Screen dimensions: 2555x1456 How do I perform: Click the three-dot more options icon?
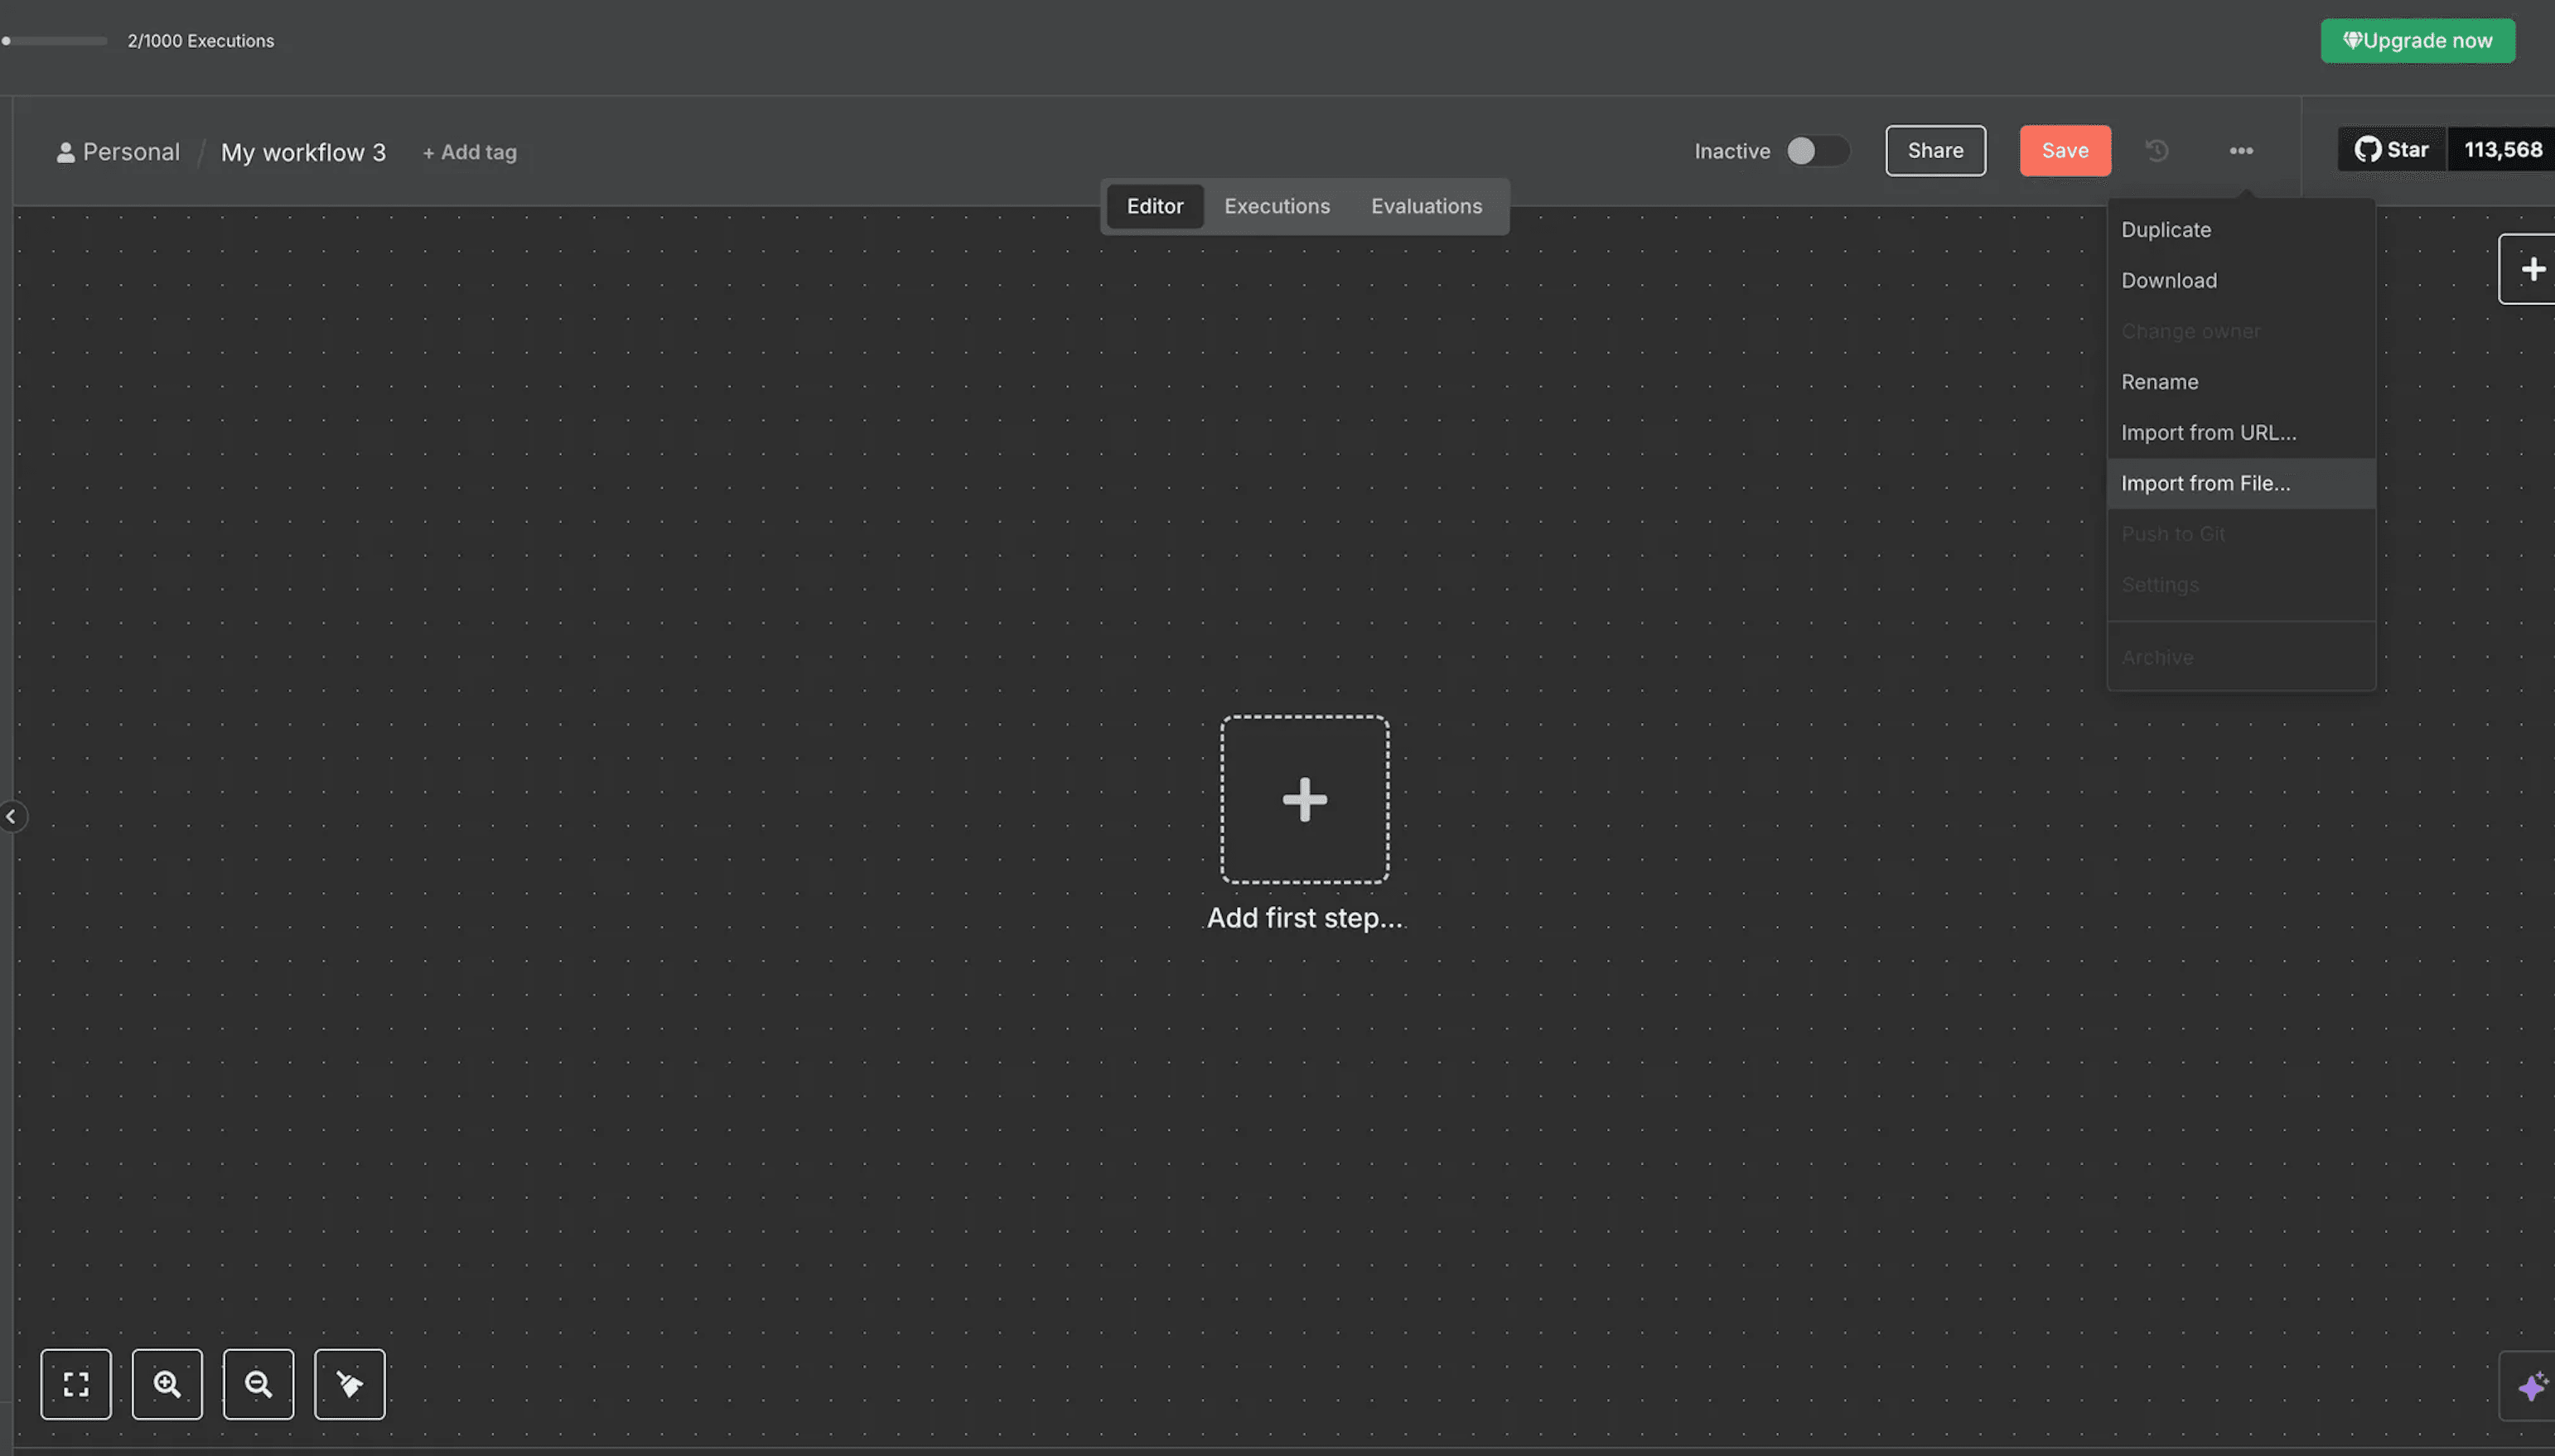pyautogui.click(x=2241, y=151)
